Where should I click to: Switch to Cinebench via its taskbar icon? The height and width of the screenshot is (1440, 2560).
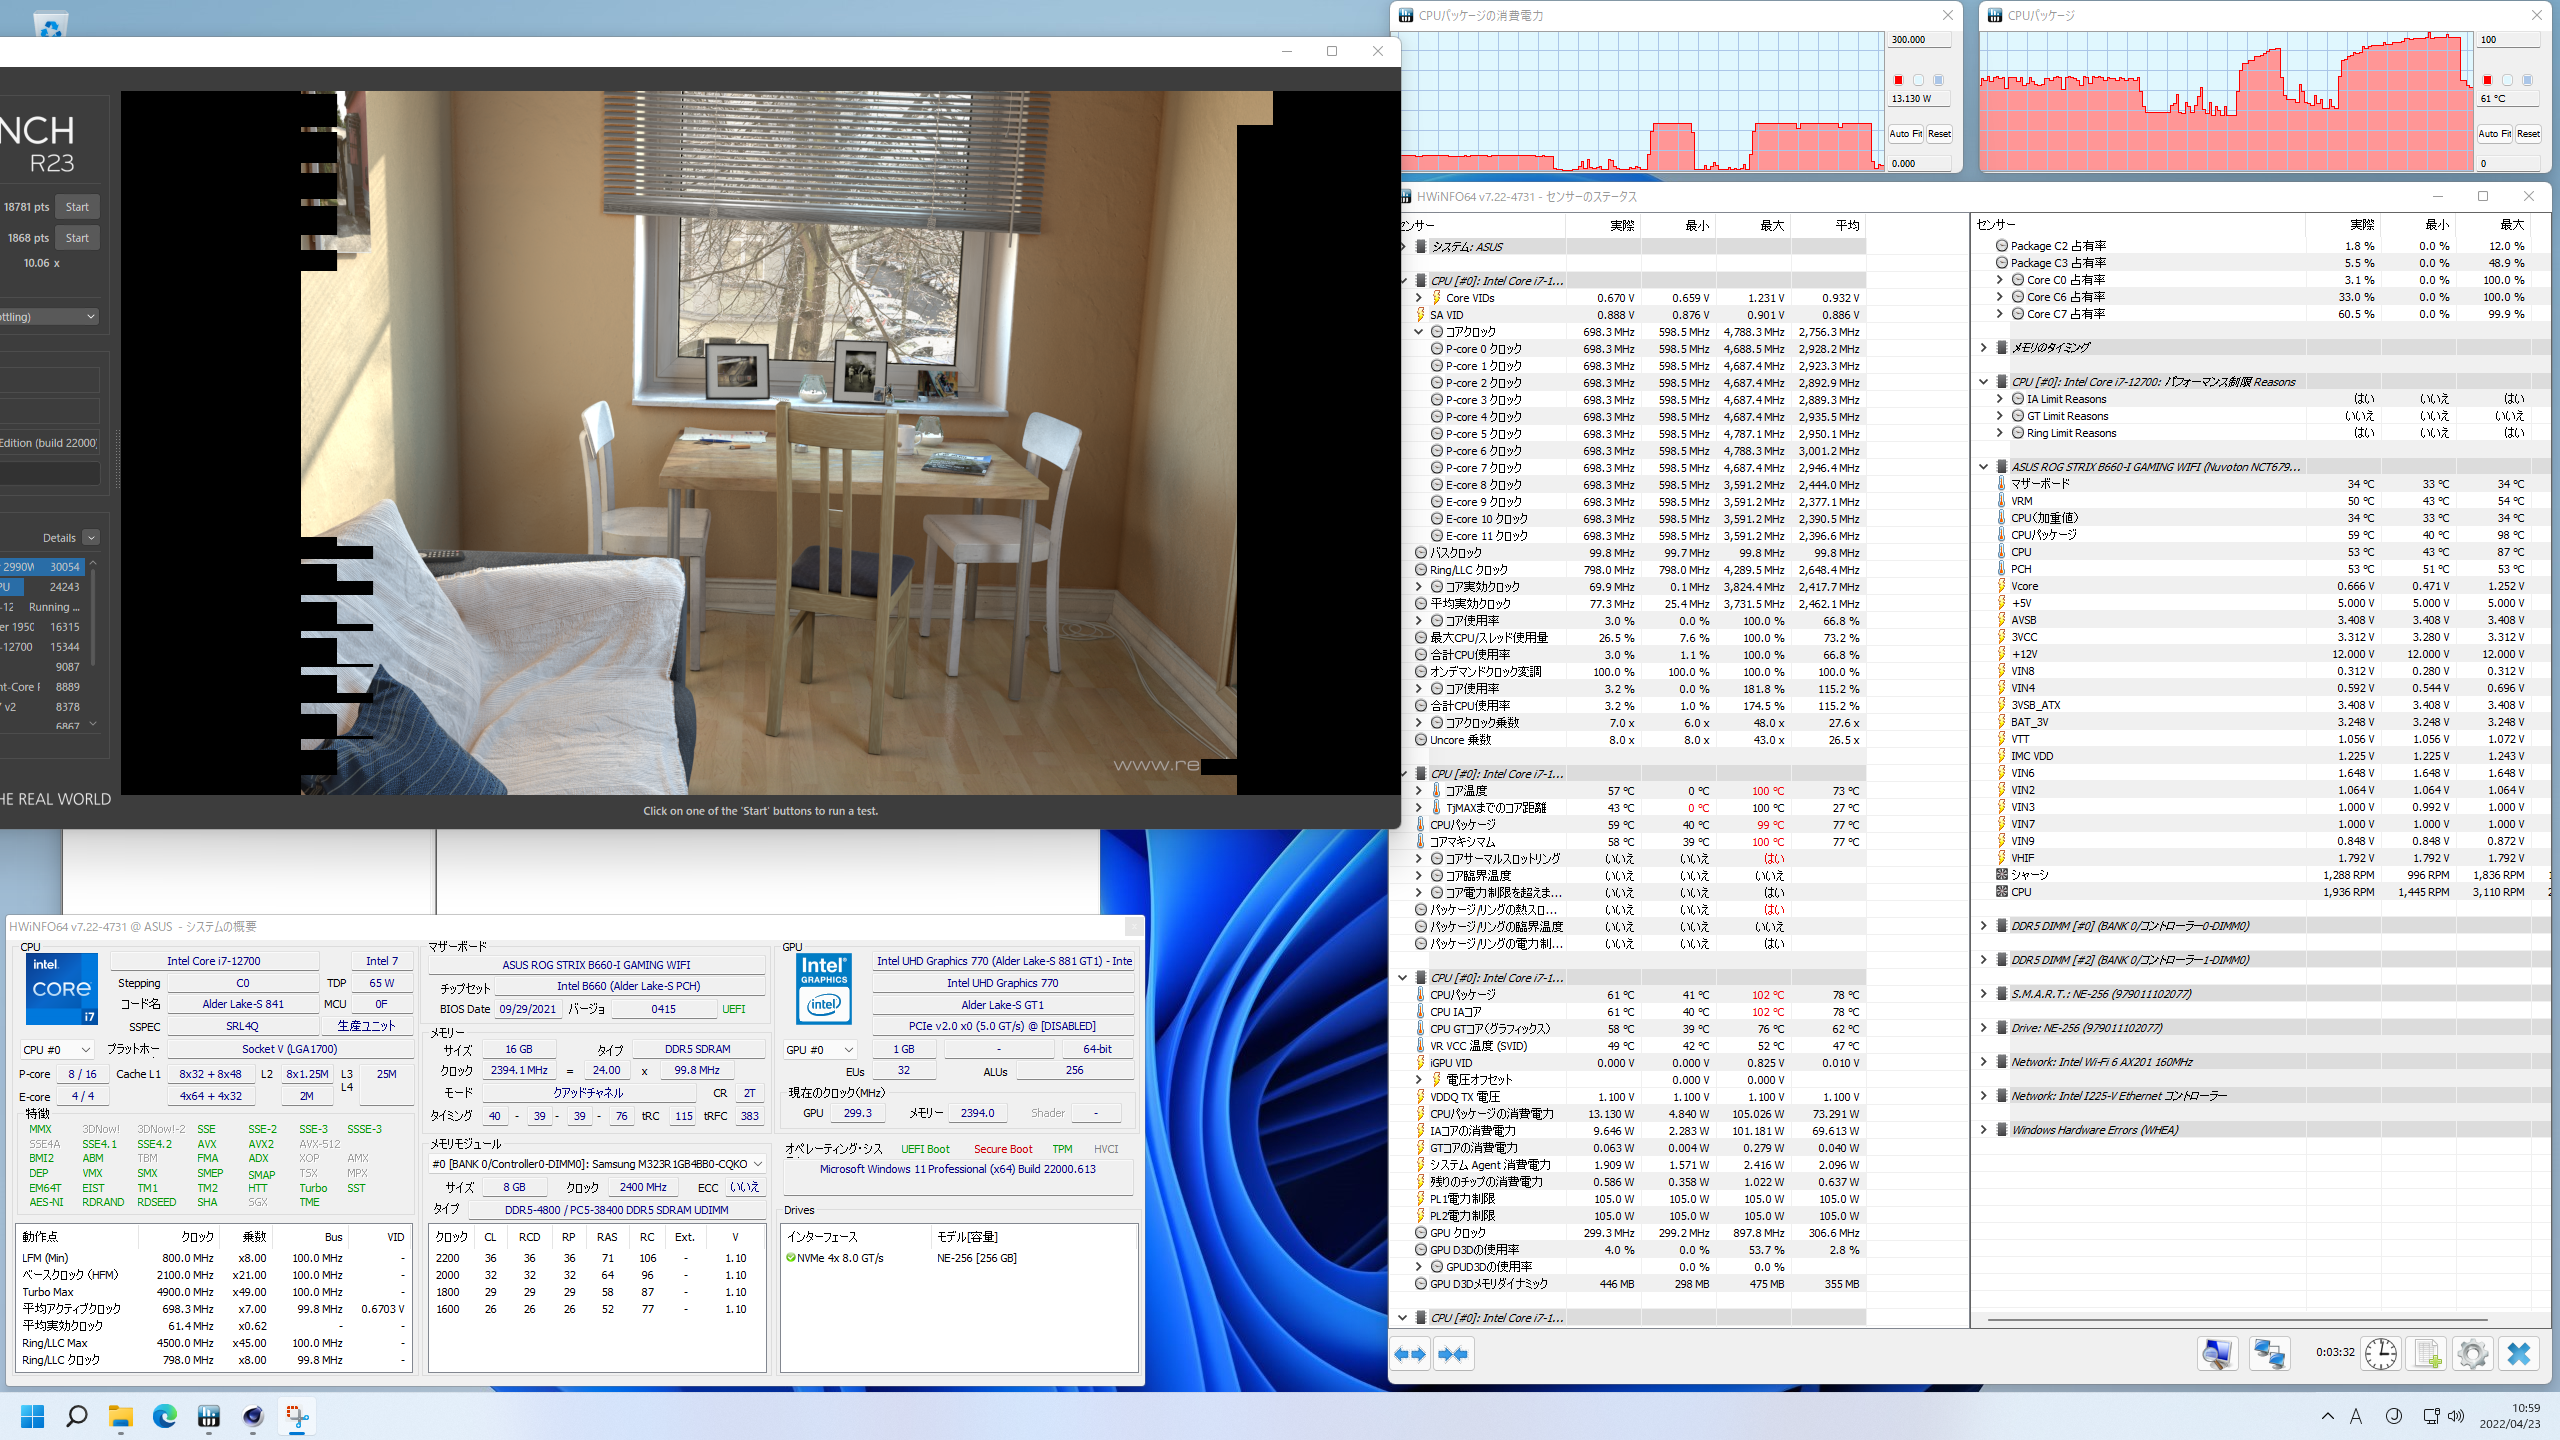click(253, 1416)
